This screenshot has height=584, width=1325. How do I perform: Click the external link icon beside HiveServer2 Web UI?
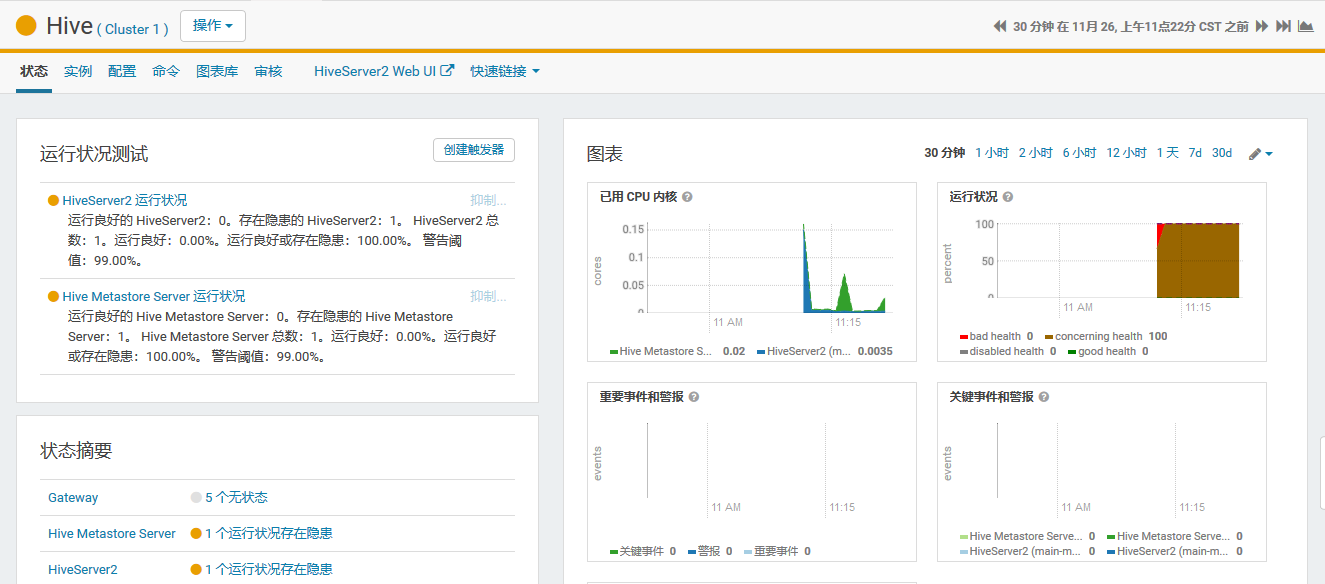[x=448, y=71]
